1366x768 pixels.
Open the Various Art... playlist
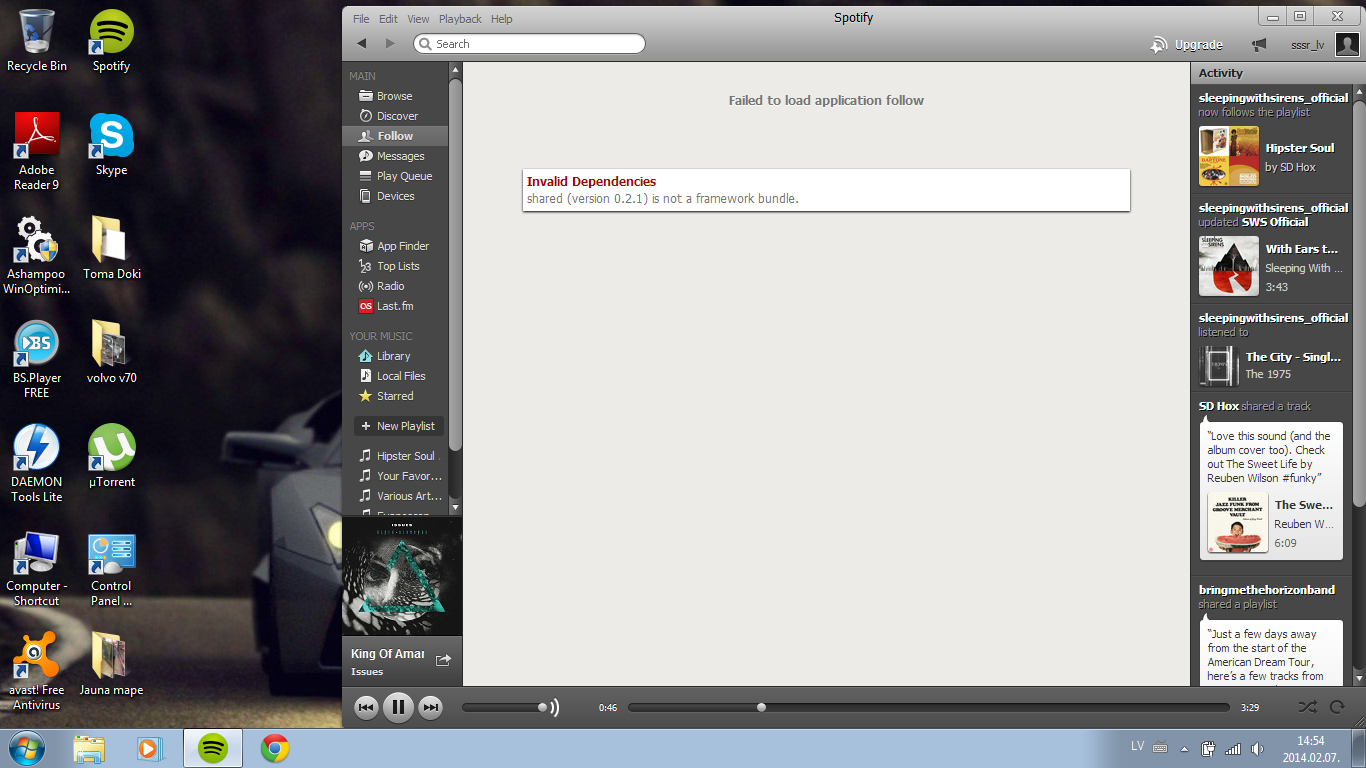[395, 496]
